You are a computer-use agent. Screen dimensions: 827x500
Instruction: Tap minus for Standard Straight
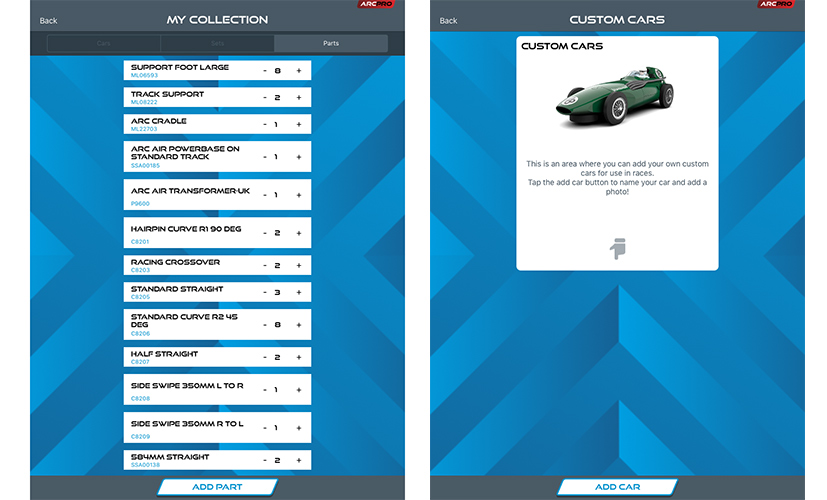[x=265, y=293]
